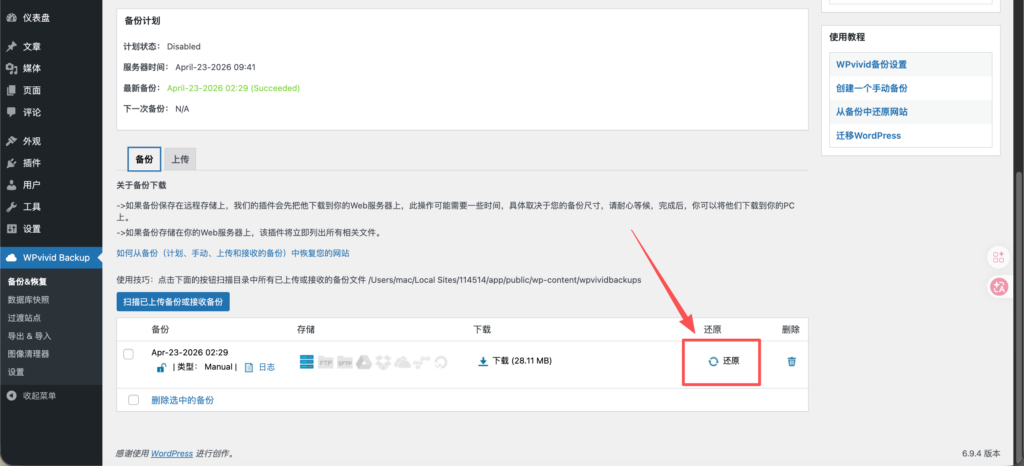The width and height of the screenshot is (1024, 466).
Task: Open the 仪表盘 dashboard menu
Action: point(51,18)
